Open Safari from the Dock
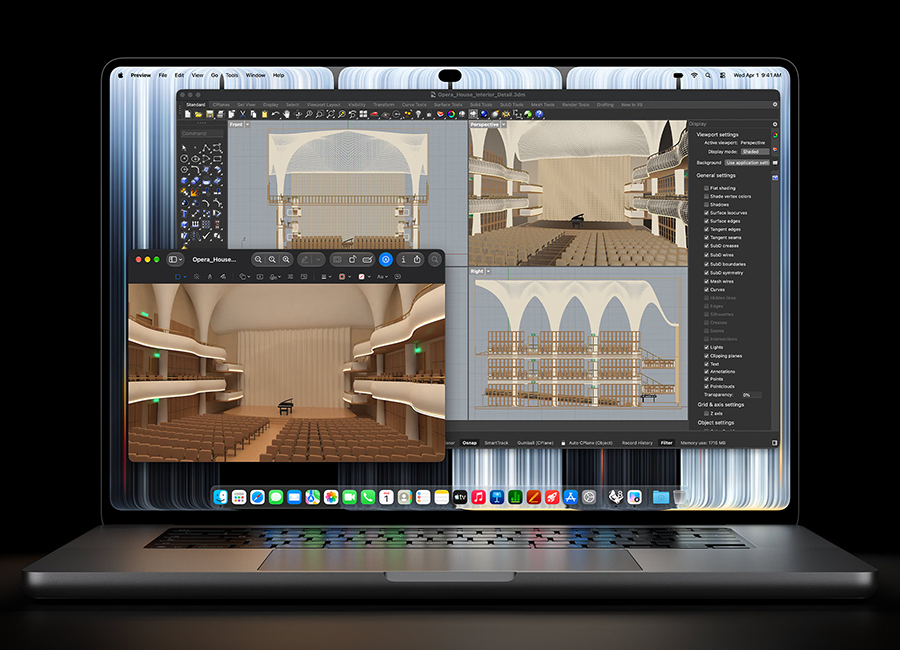 coord(257,497)
